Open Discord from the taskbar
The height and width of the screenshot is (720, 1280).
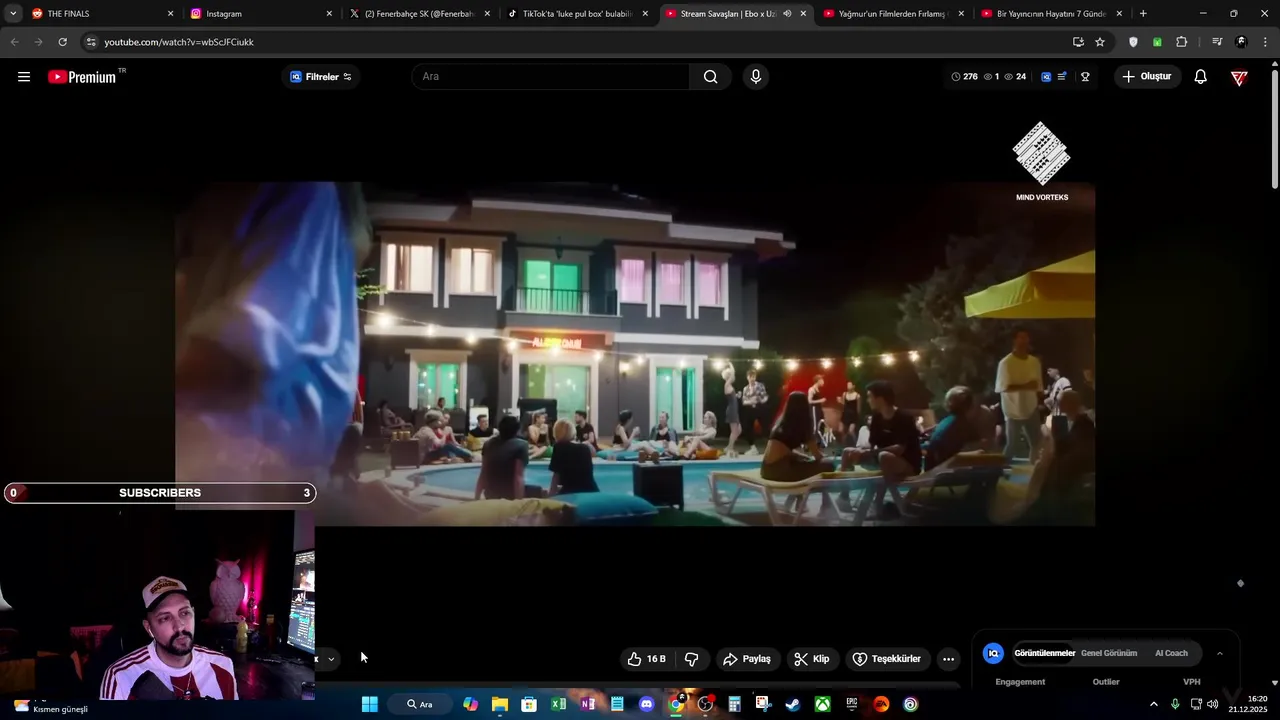[647, 704]
